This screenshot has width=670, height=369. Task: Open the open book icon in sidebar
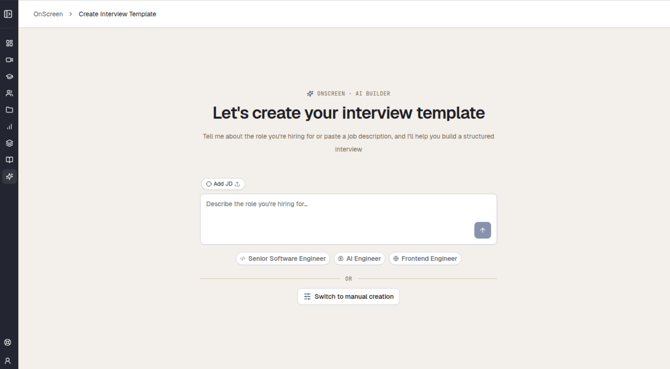tap(9, 160)
